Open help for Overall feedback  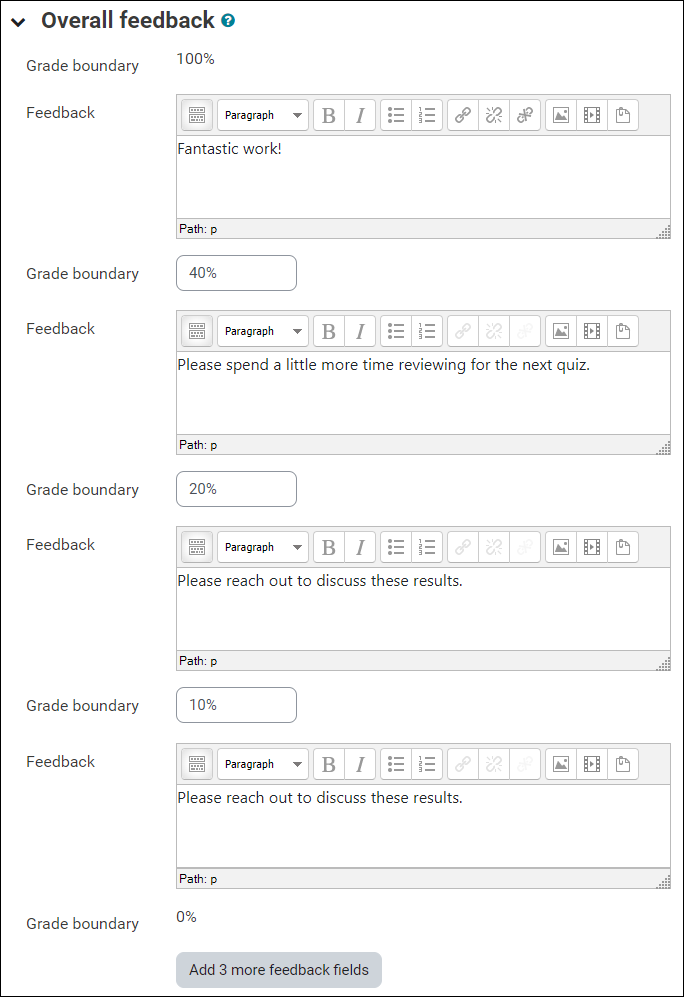click(x=227, y=19)
